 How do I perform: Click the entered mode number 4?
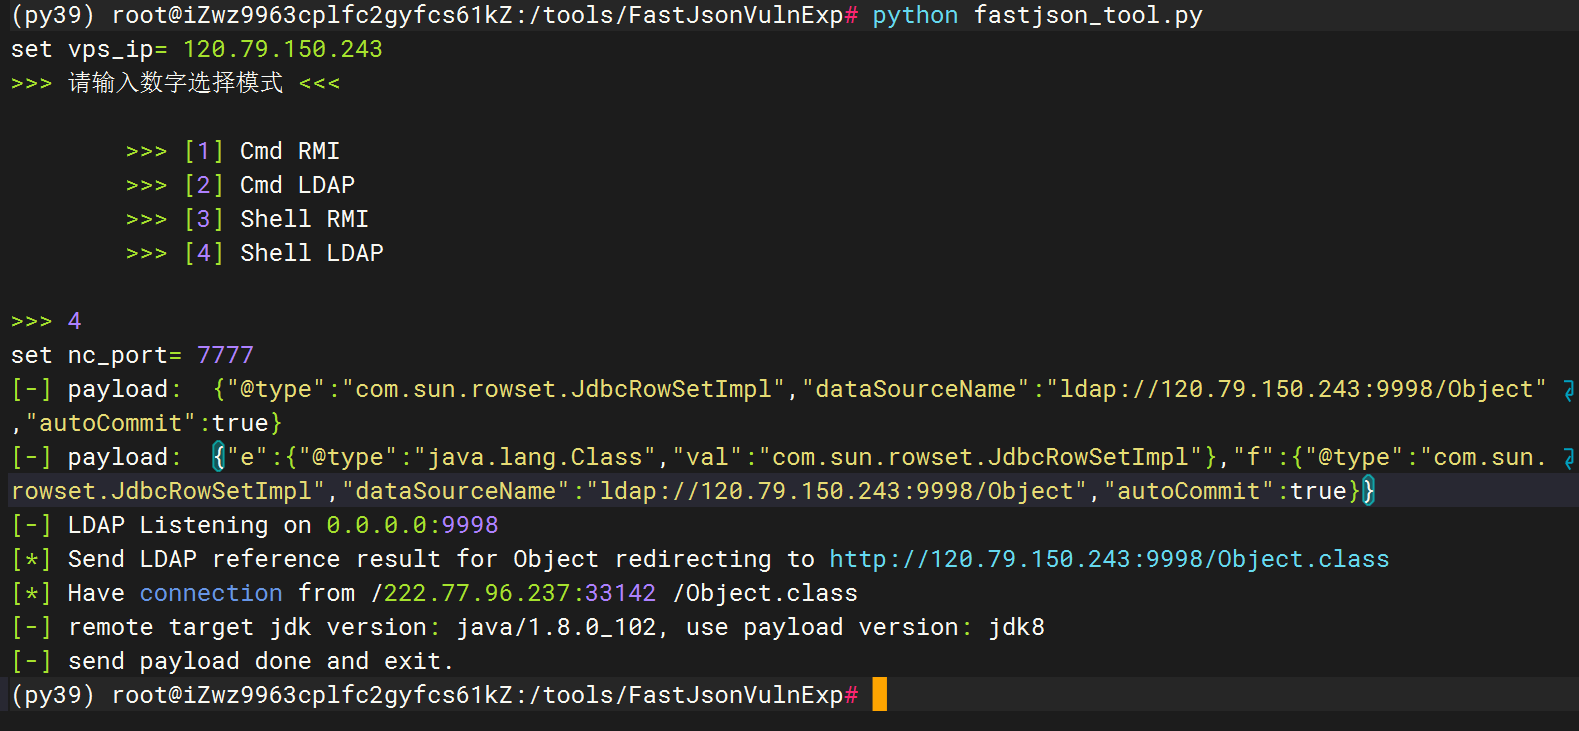coord(74,321)
